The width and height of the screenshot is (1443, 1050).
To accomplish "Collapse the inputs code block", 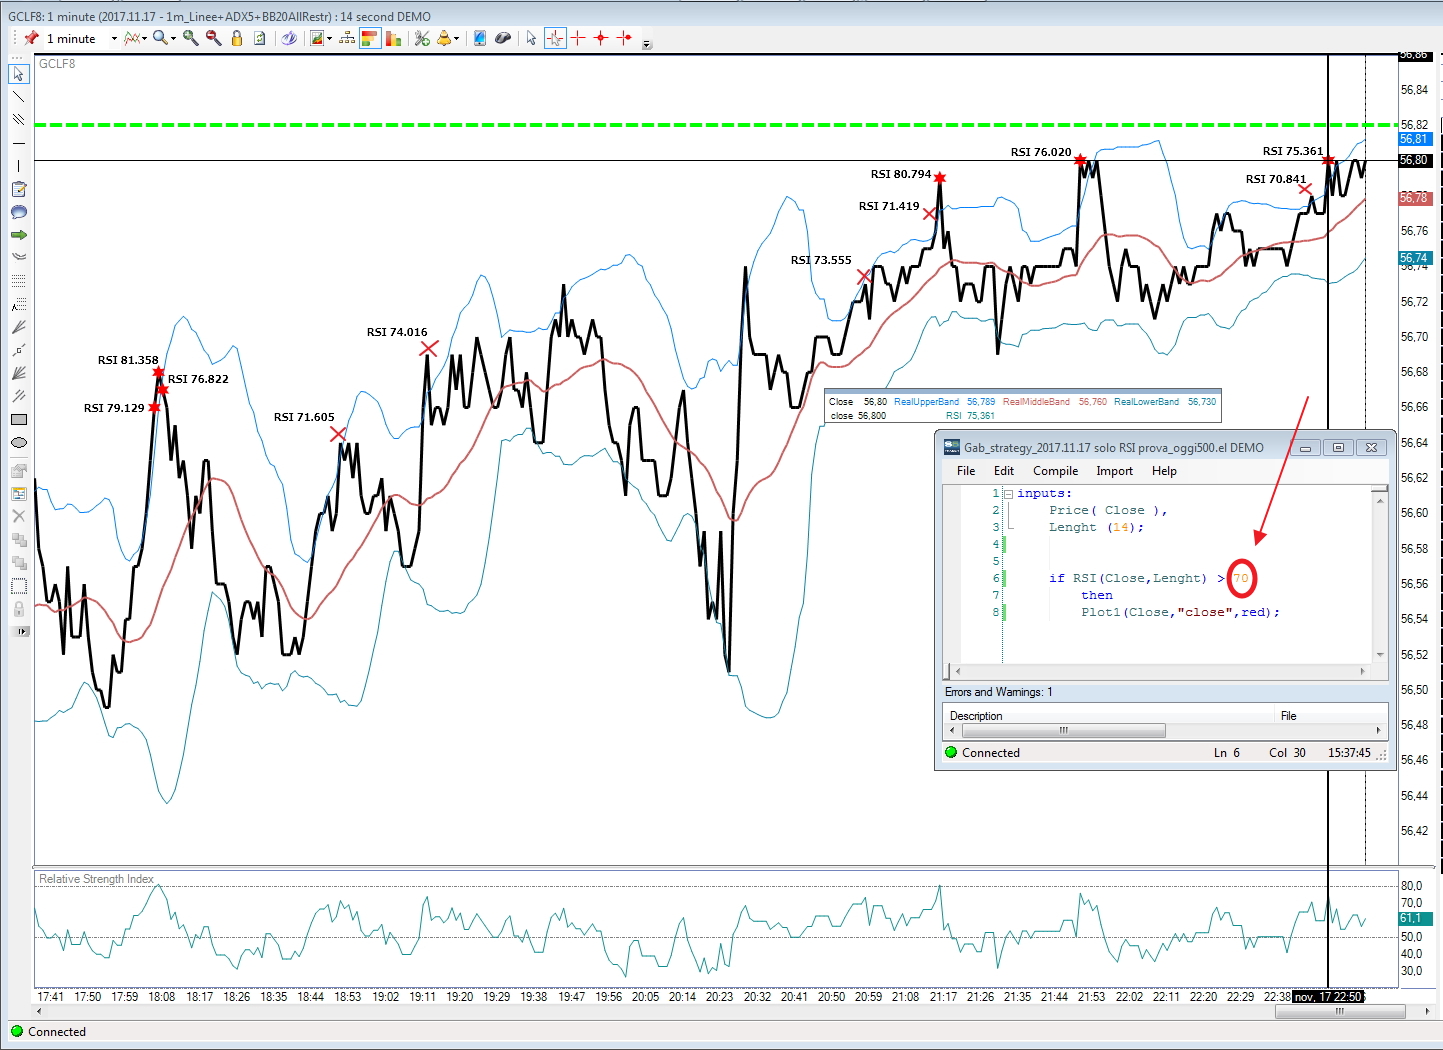I will tap(1008, 494).
